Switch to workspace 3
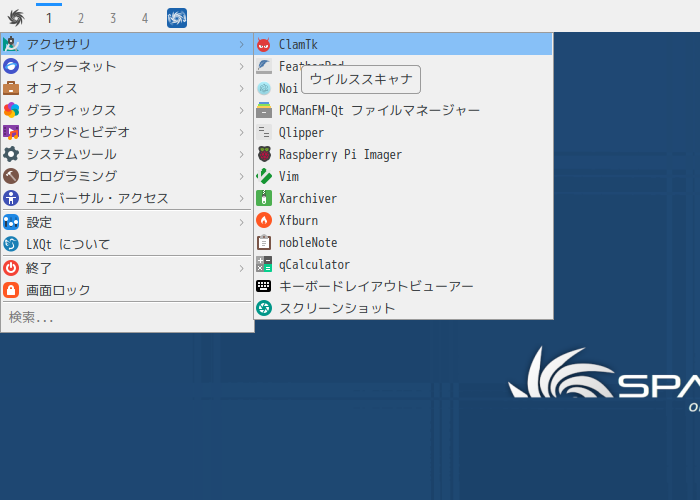This screenshot has width=700, height=500. tap(113, 18)
